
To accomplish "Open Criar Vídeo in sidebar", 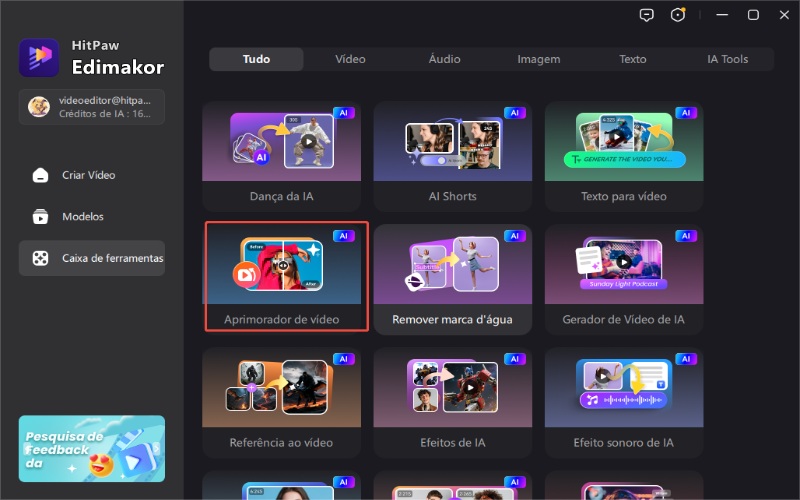I will tap(92, 175).
